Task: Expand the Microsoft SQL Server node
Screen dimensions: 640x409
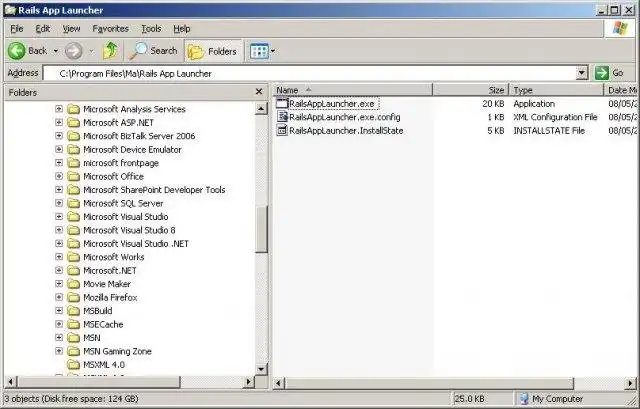Action: 59,203
